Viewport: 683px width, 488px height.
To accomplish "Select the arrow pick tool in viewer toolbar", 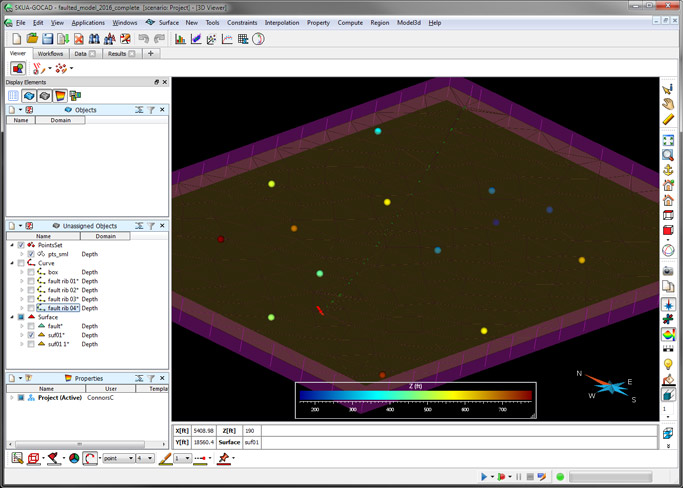I will [x=668, y=90].
